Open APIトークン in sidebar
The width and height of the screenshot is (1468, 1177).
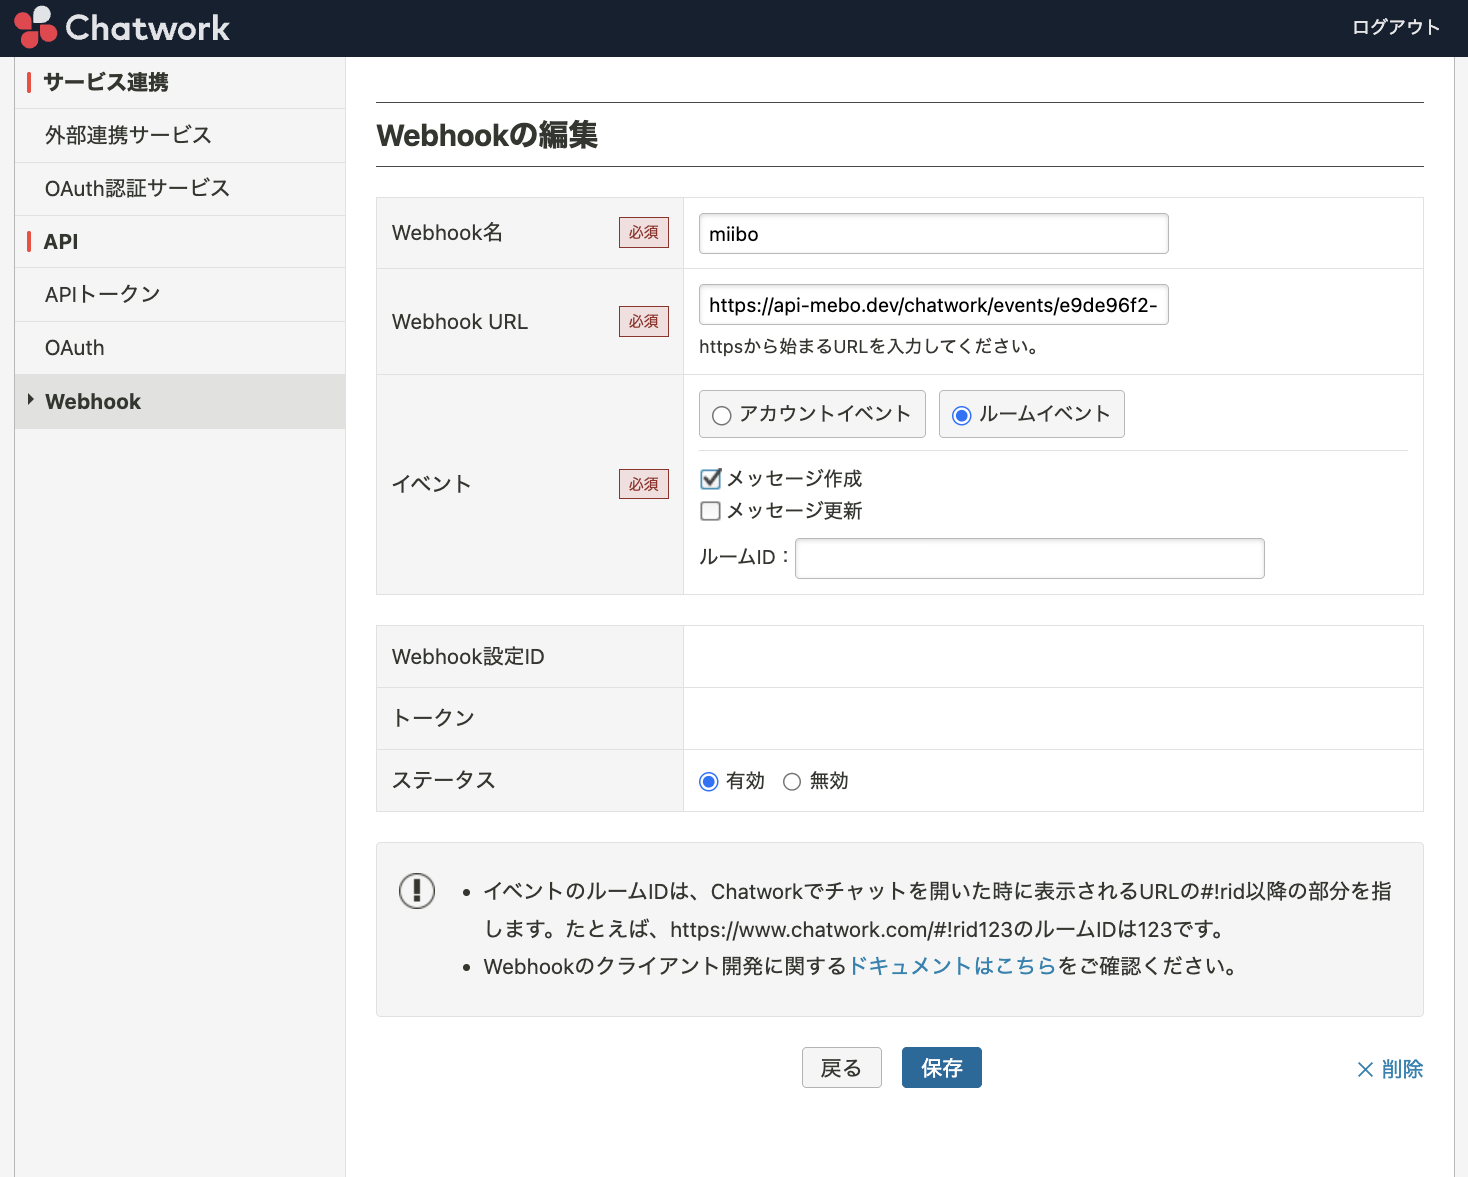coord(180,294)
